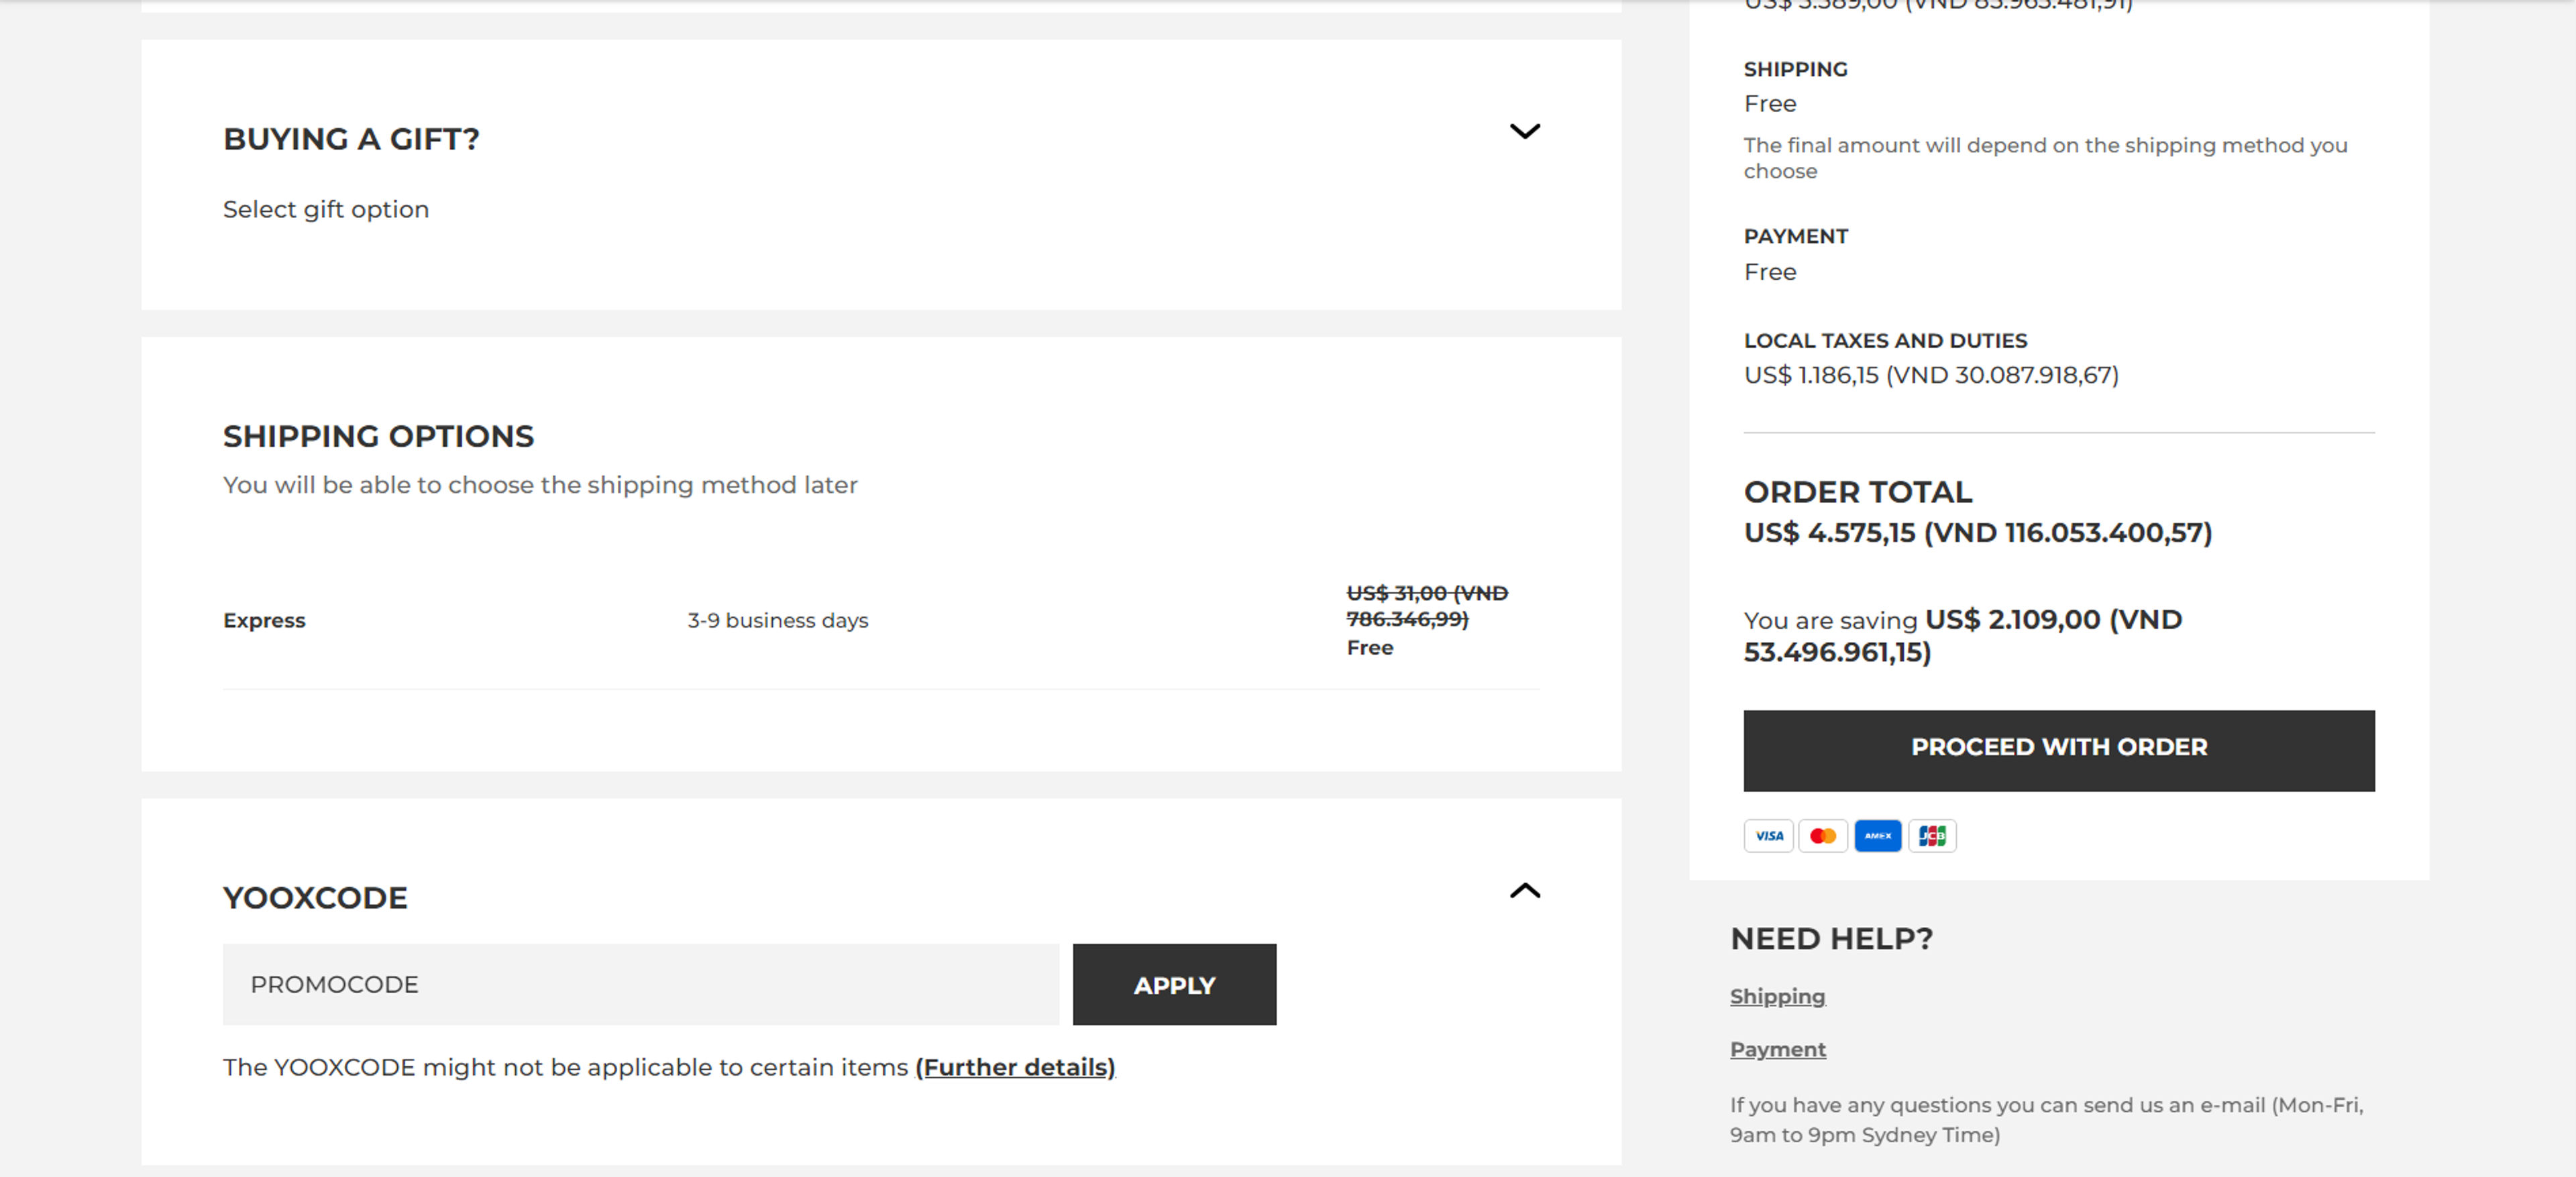Click the Visa payment card icon

click(1768, 835)
